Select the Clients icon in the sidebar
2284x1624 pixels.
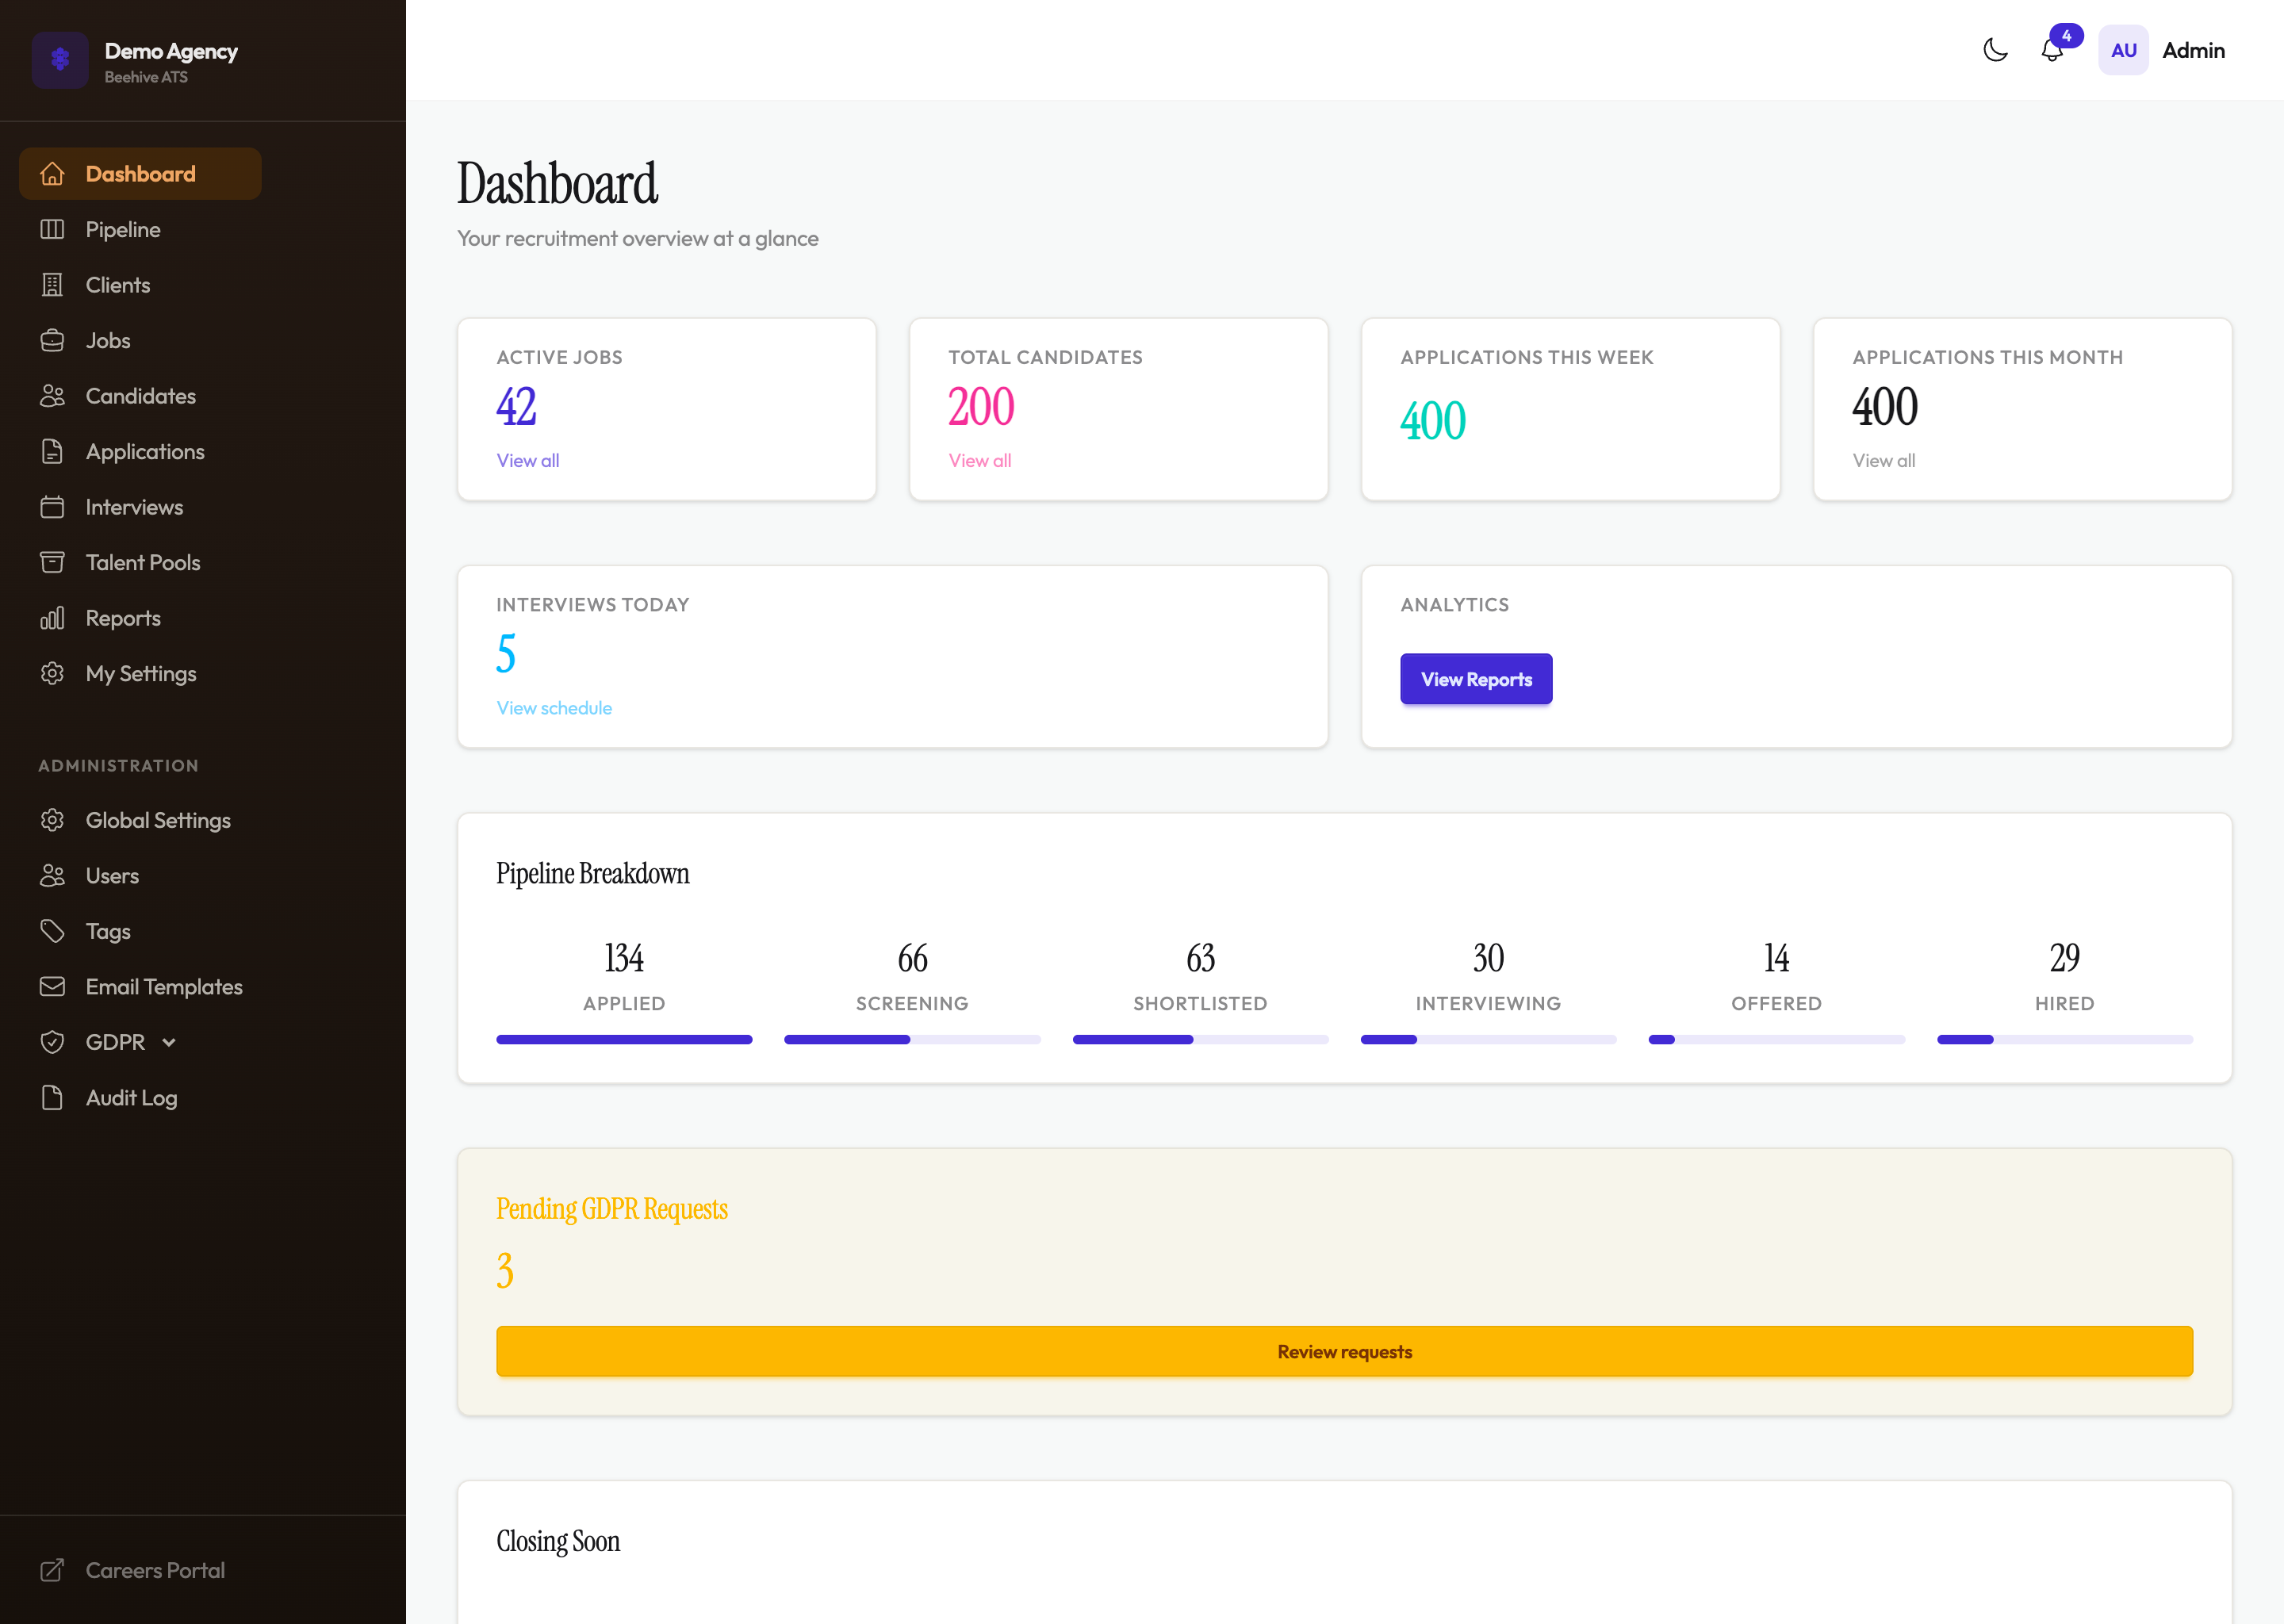point(53,284)
